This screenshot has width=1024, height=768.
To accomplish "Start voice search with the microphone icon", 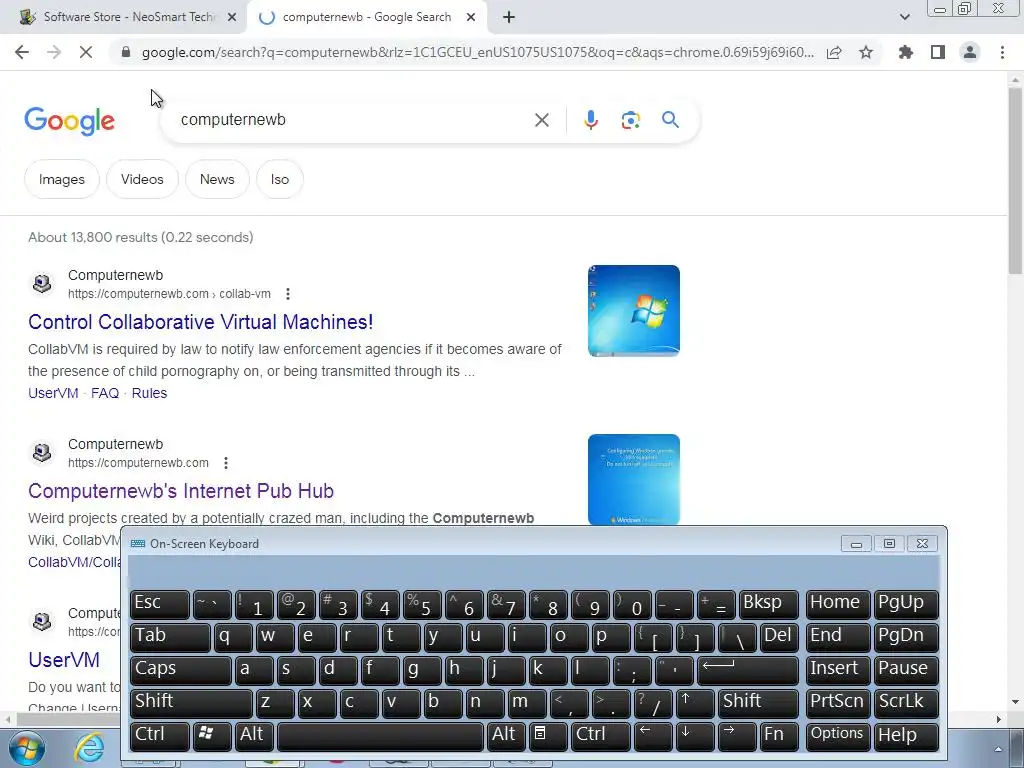I will [x=590, y=120].
